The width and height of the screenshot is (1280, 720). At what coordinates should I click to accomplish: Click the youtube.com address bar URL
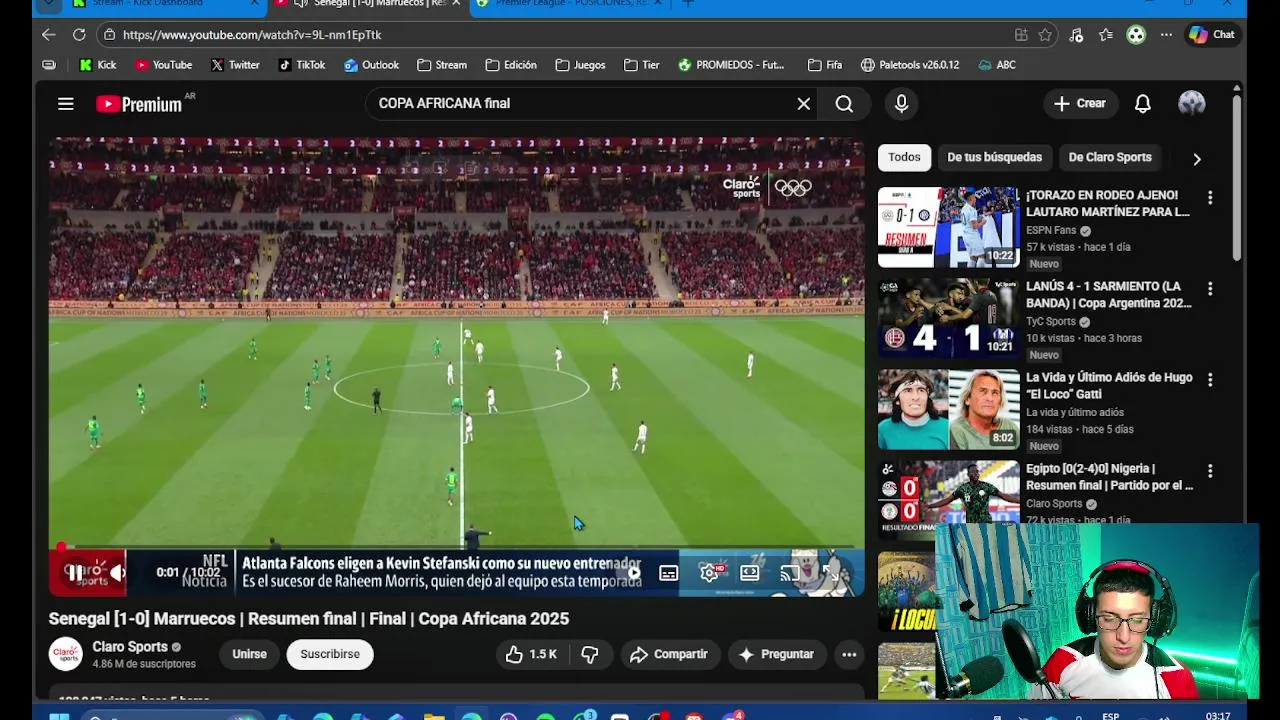(252, 35)
